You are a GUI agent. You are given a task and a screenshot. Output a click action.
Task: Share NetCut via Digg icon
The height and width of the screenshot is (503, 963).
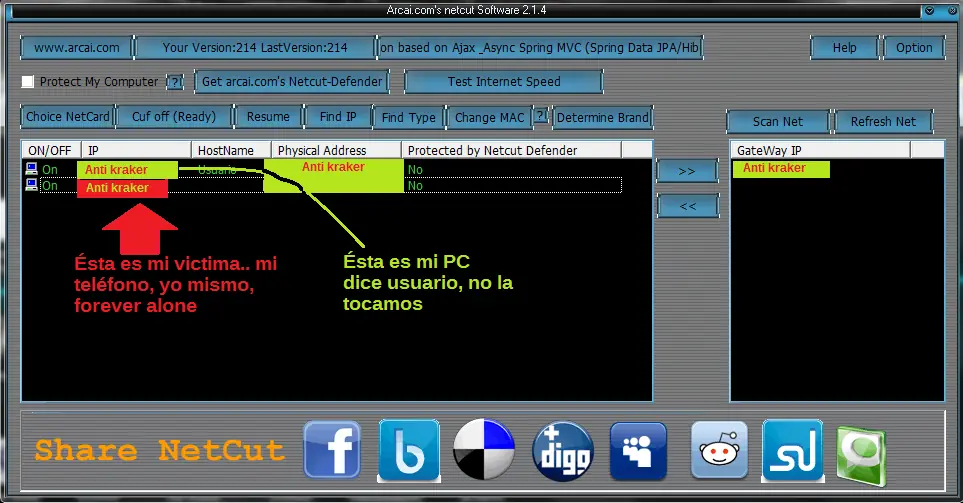[563, 451]
